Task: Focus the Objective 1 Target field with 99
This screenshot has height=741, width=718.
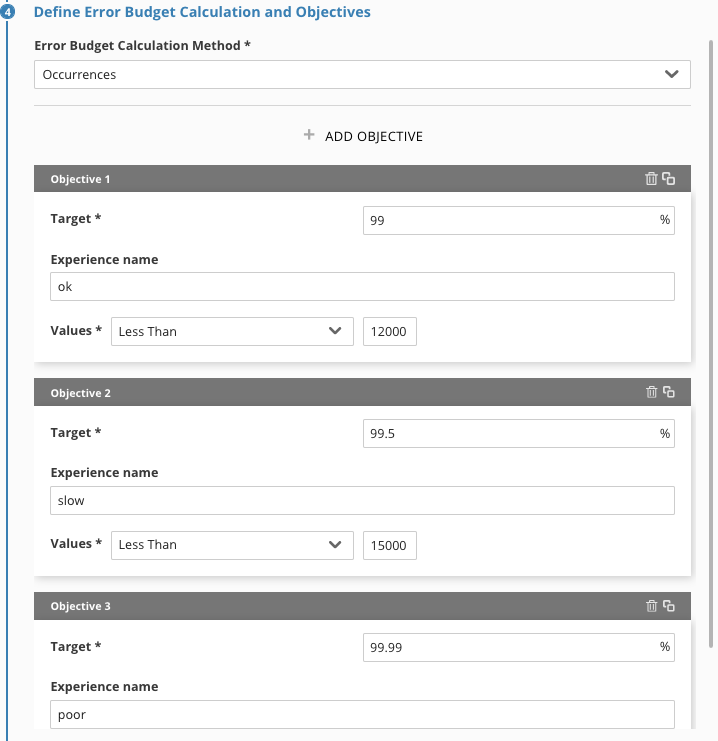Action: click(x=519, y=220)
